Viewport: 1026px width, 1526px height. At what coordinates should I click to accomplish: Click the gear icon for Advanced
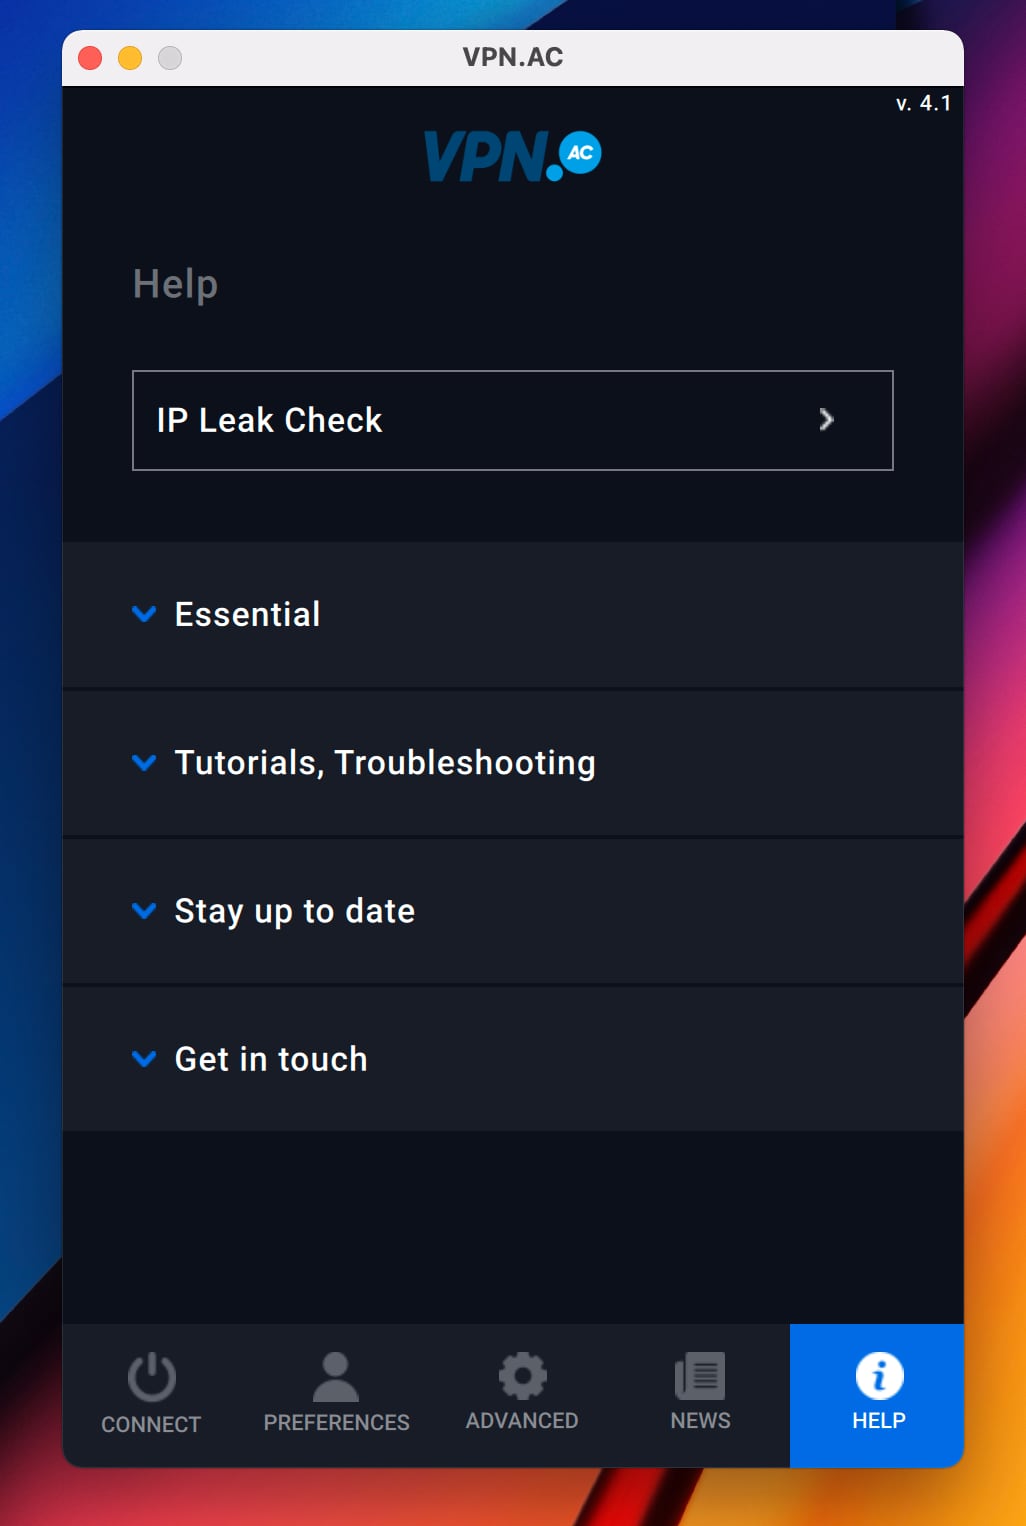pos(522,1376)
